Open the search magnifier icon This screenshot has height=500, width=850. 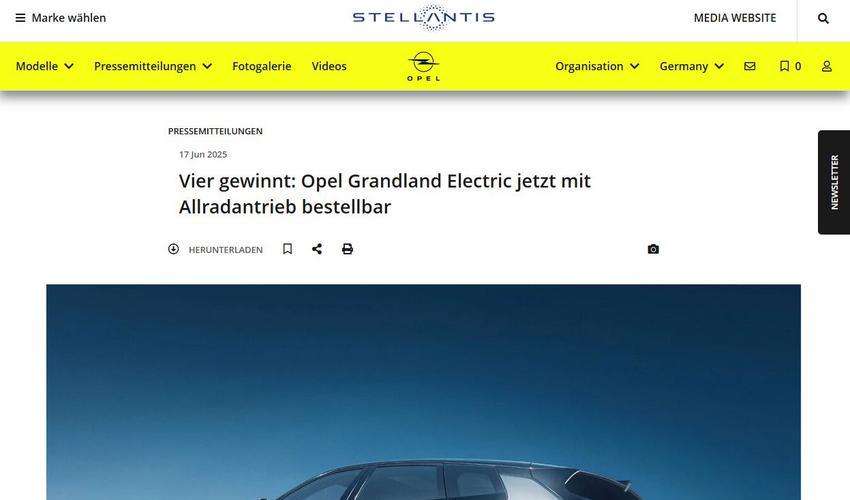click(823, 18)
